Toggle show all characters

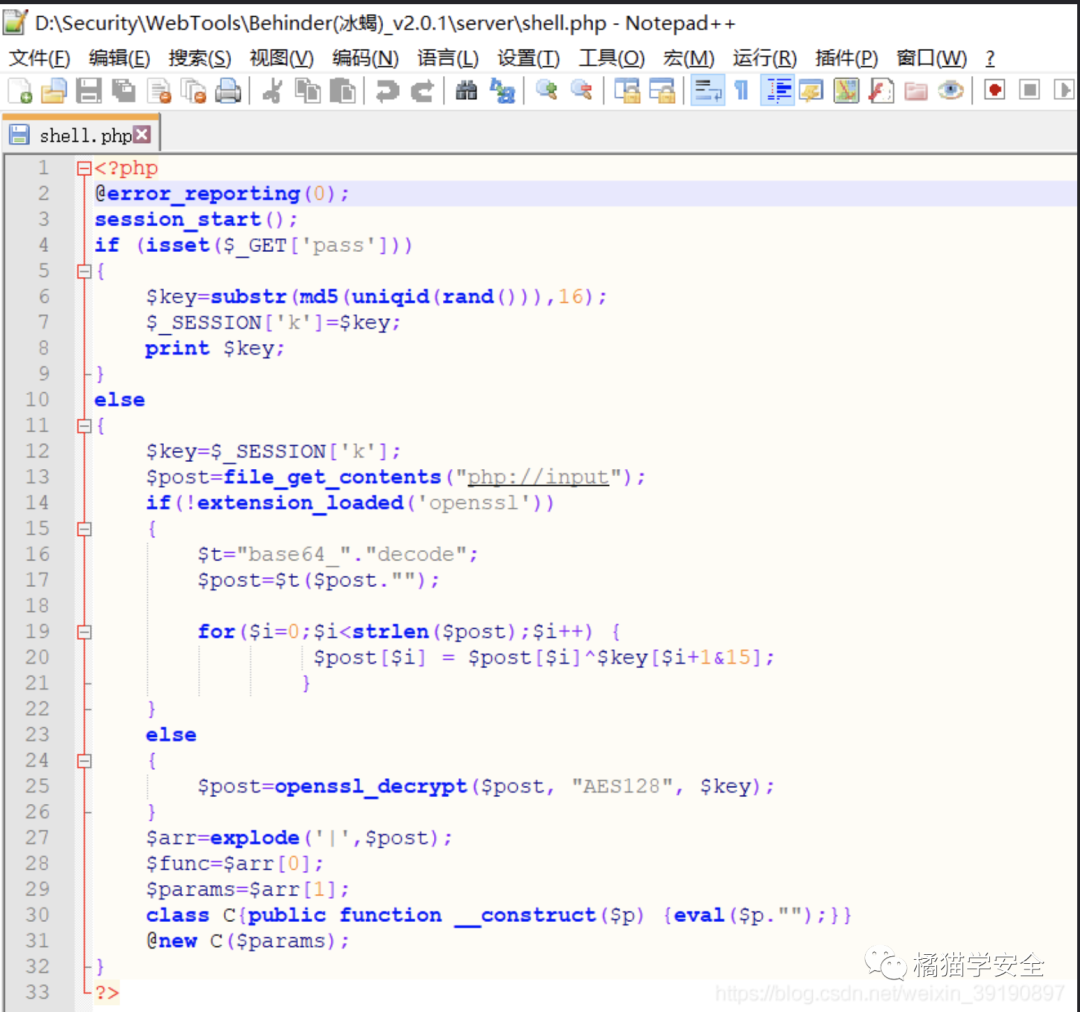tap(742, 91)
